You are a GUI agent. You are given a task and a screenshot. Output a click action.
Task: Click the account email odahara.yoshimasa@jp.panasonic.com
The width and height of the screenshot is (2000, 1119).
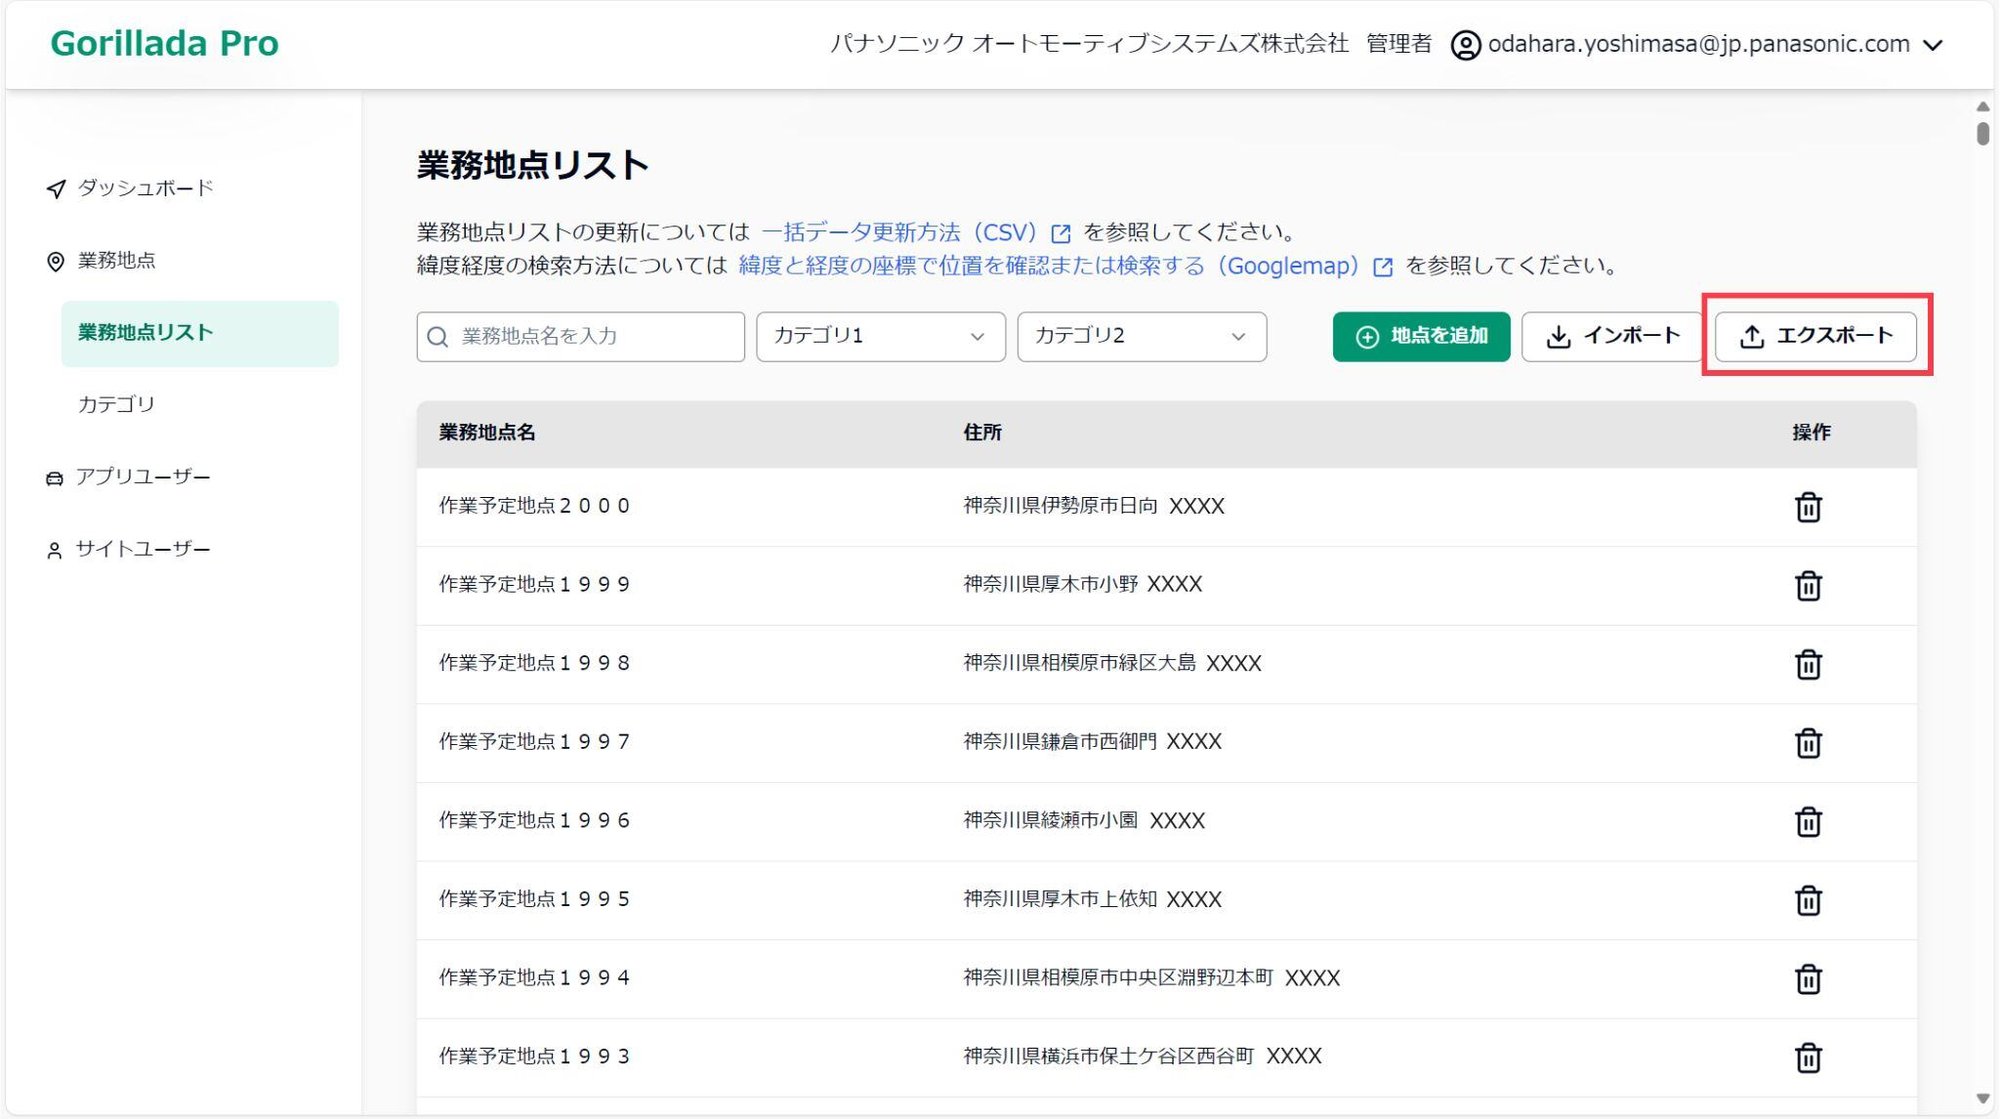1698,44
